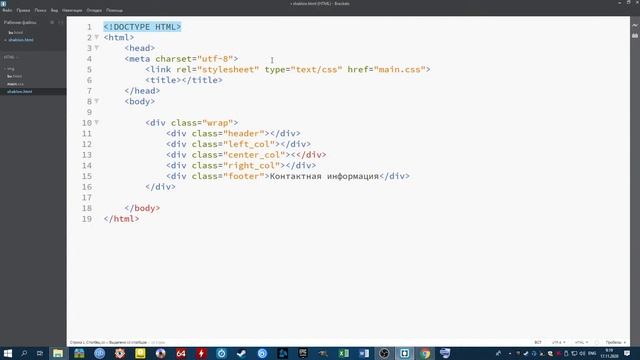Open Word from the taskbar
Screen dimensions: 640x360
[364, 353]
